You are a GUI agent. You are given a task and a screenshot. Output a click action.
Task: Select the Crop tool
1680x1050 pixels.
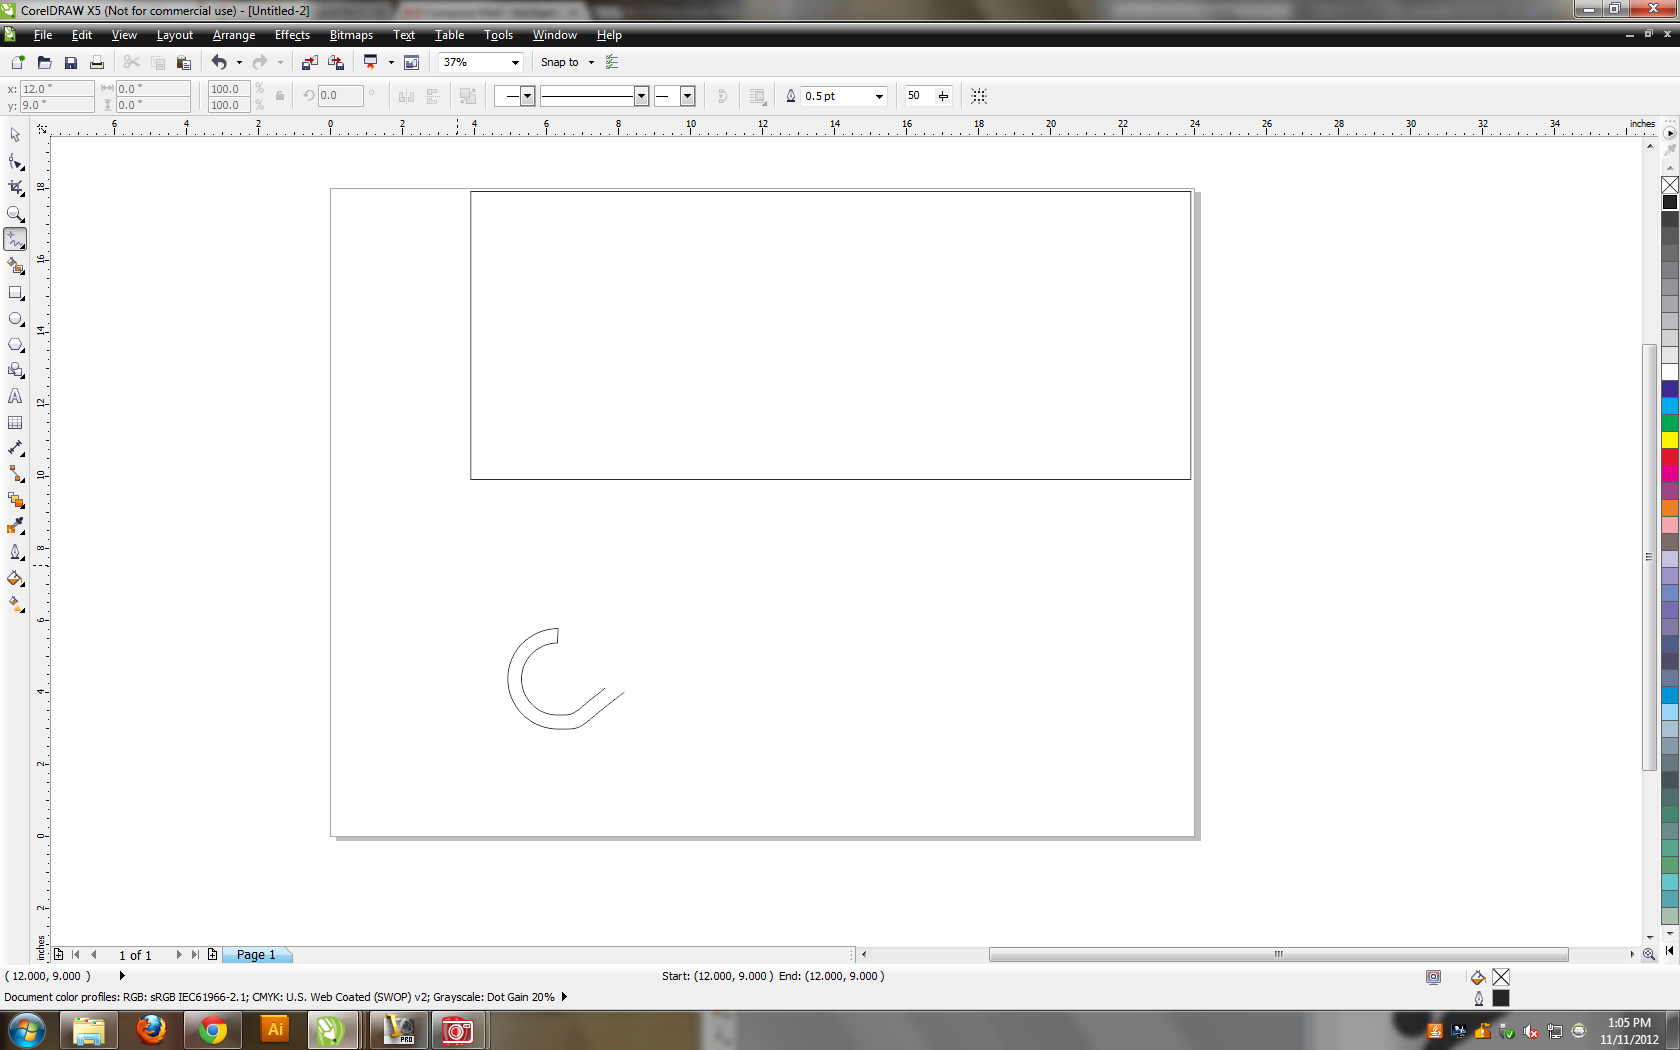15,187
